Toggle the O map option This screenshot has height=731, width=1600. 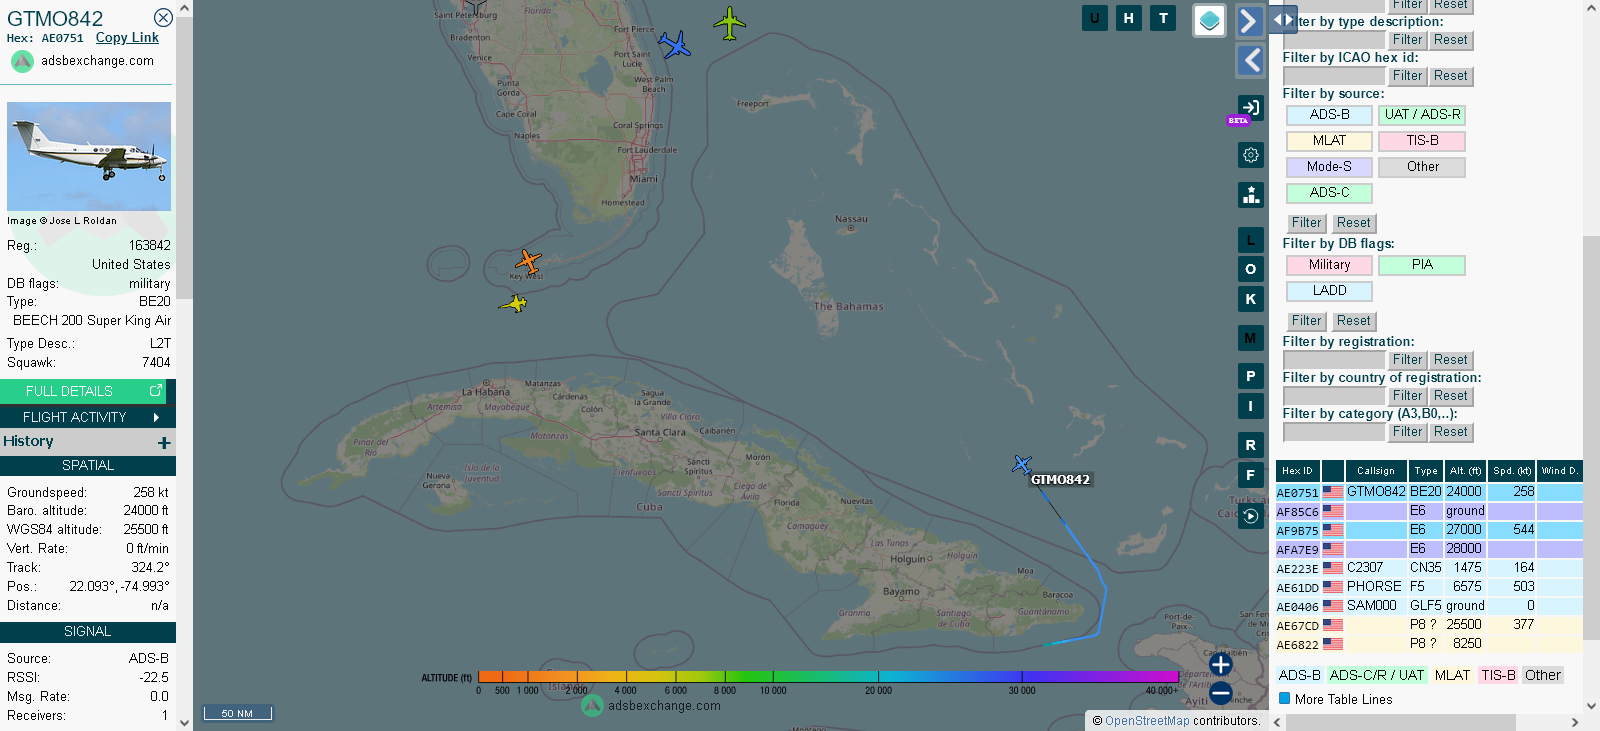point(1250,269)
